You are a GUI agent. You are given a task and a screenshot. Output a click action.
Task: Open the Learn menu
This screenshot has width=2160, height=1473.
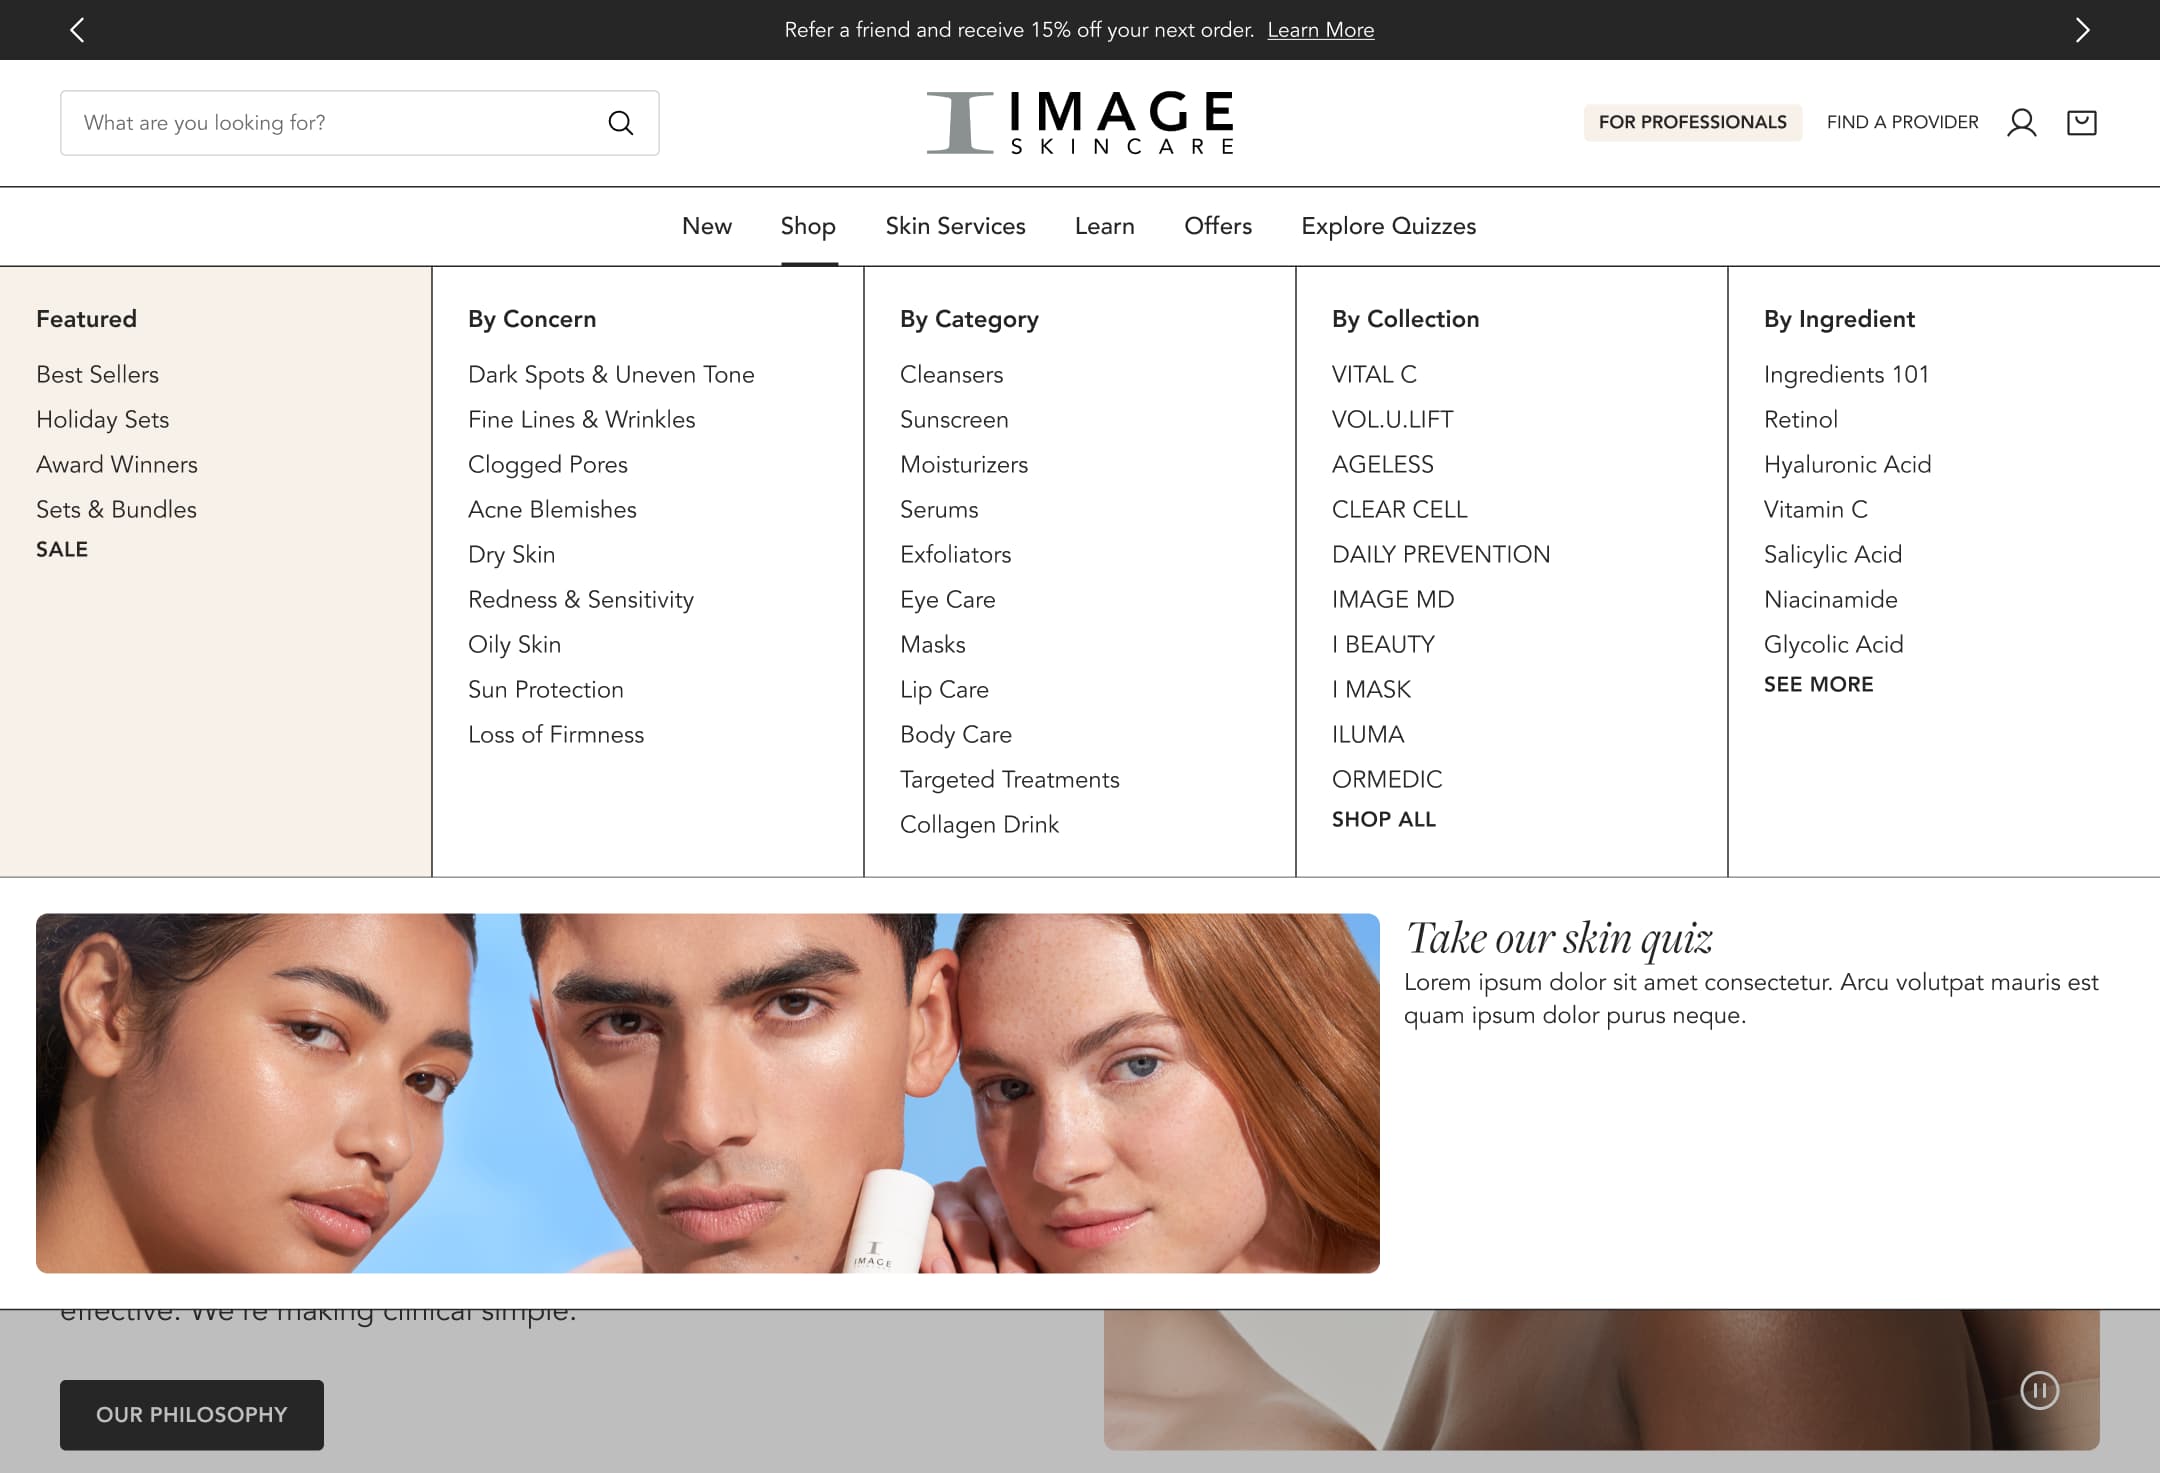pyautogui.click(x=1104, y=226)
